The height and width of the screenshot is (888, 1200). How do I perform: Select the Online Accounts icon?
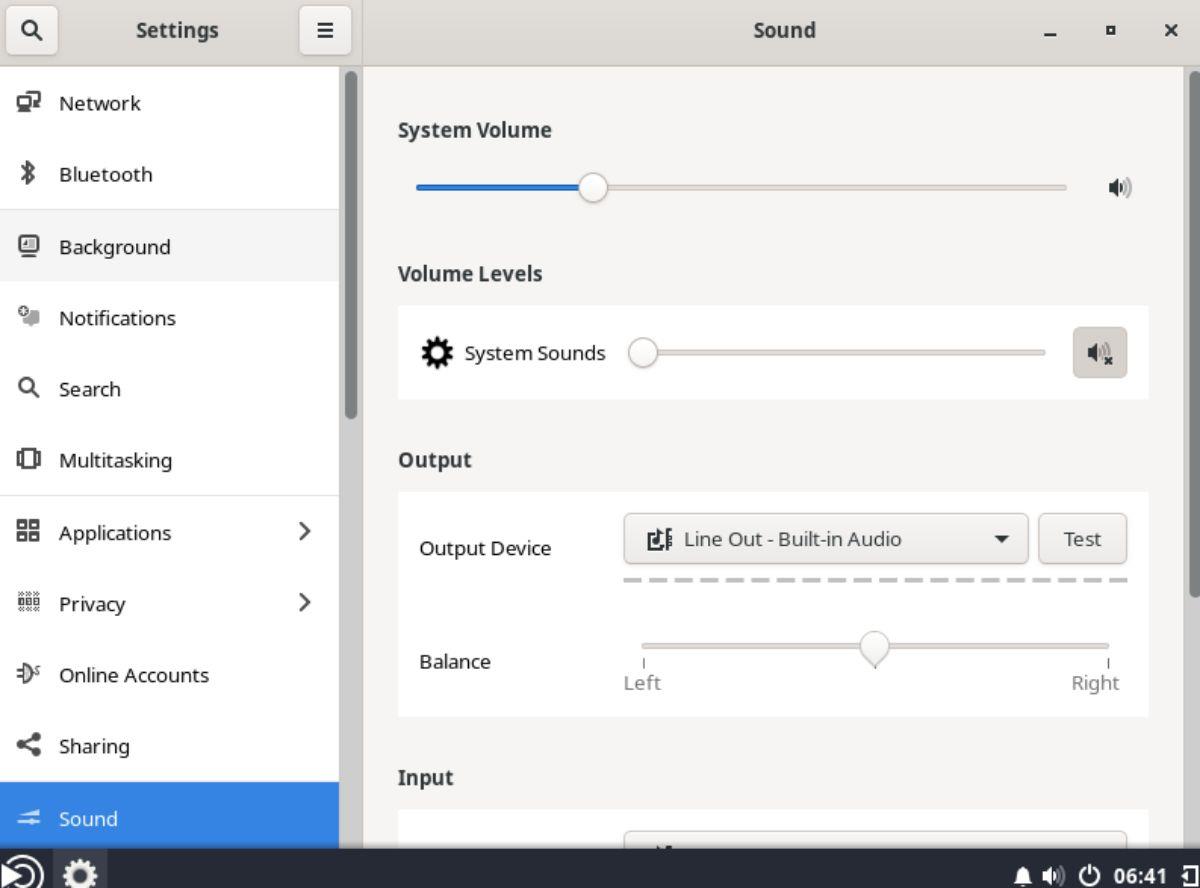(27, 675)
